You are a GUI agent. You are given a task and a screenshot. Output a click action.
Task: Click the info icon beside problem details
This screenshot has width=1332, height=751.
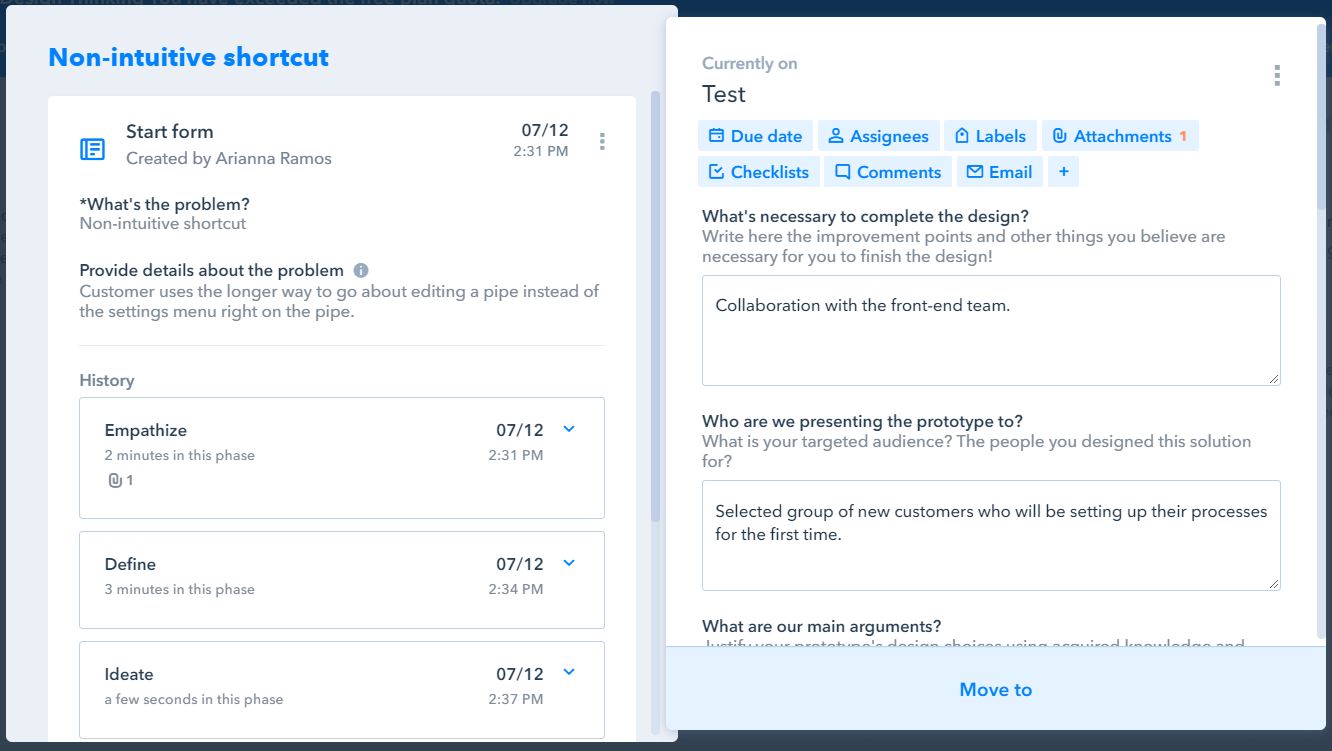tap(361, 270)
